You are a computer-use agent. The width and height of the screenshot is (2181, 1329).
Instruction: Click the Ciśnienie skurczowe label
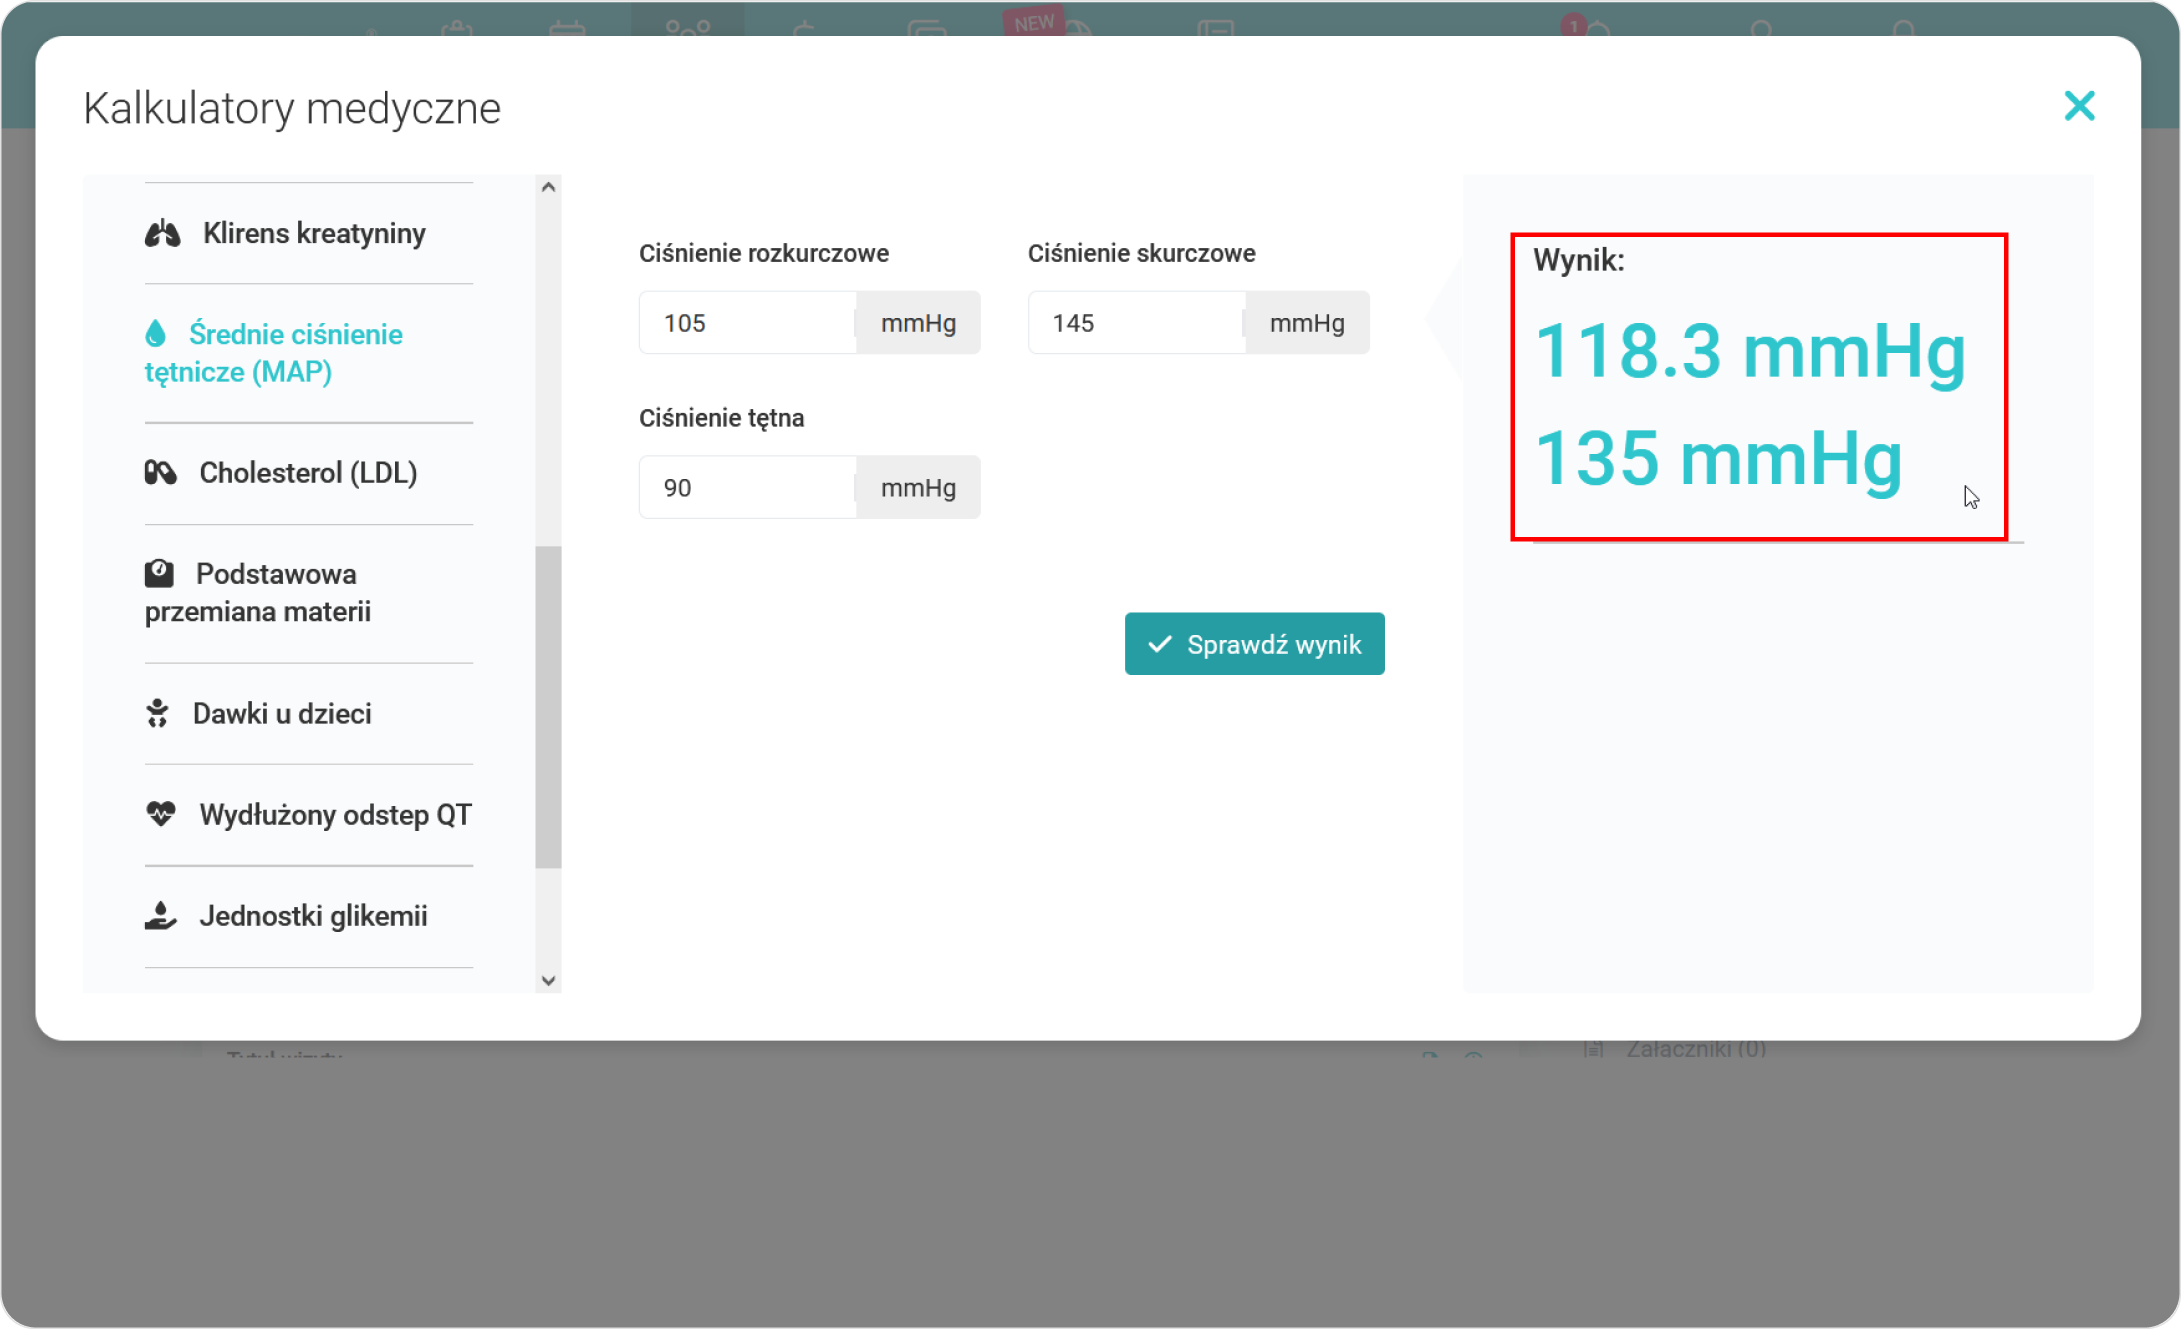tap(1141, 253)
